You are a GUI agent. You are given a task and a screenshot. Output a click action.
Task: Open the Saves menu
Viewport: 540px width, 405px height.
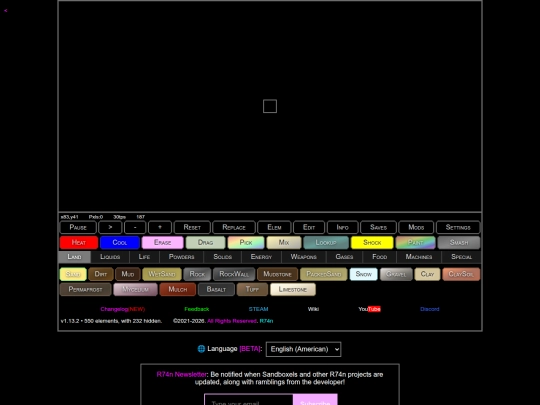(x=378, y=227)
